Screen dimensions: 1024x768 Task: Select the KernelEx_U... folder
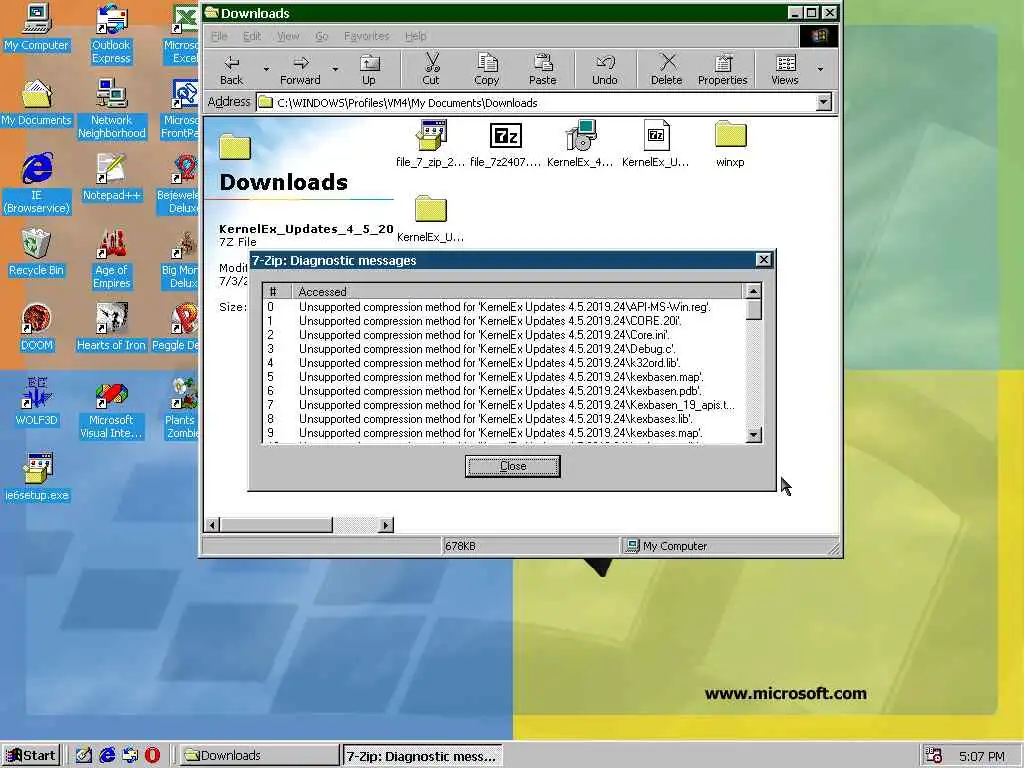click(x=430, y=219)
